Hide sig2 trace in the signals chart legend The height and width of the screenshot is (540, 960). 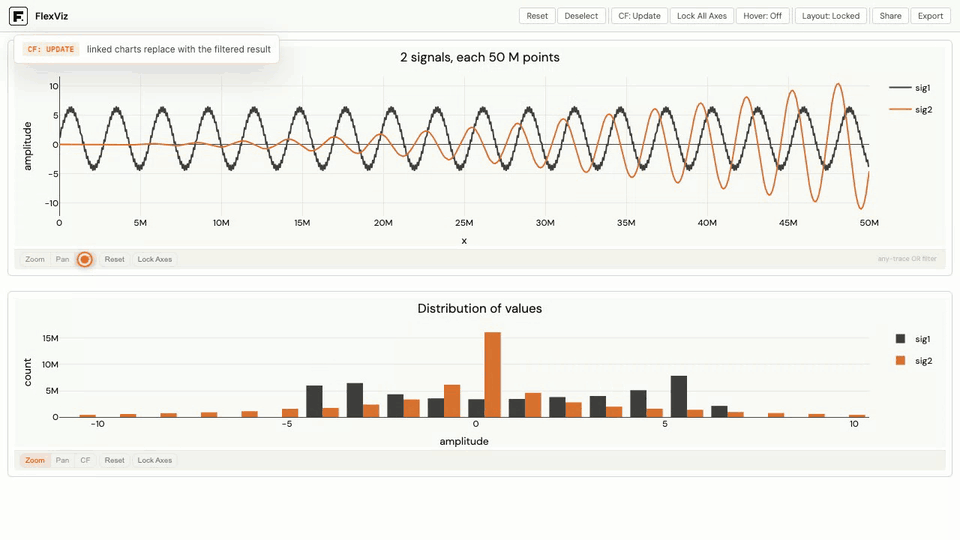pos(910,110)
